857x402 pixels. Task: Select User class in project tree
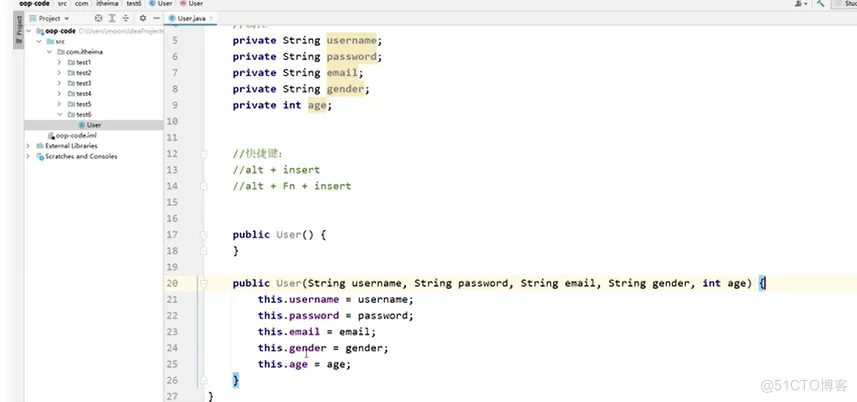coord(93,125)
